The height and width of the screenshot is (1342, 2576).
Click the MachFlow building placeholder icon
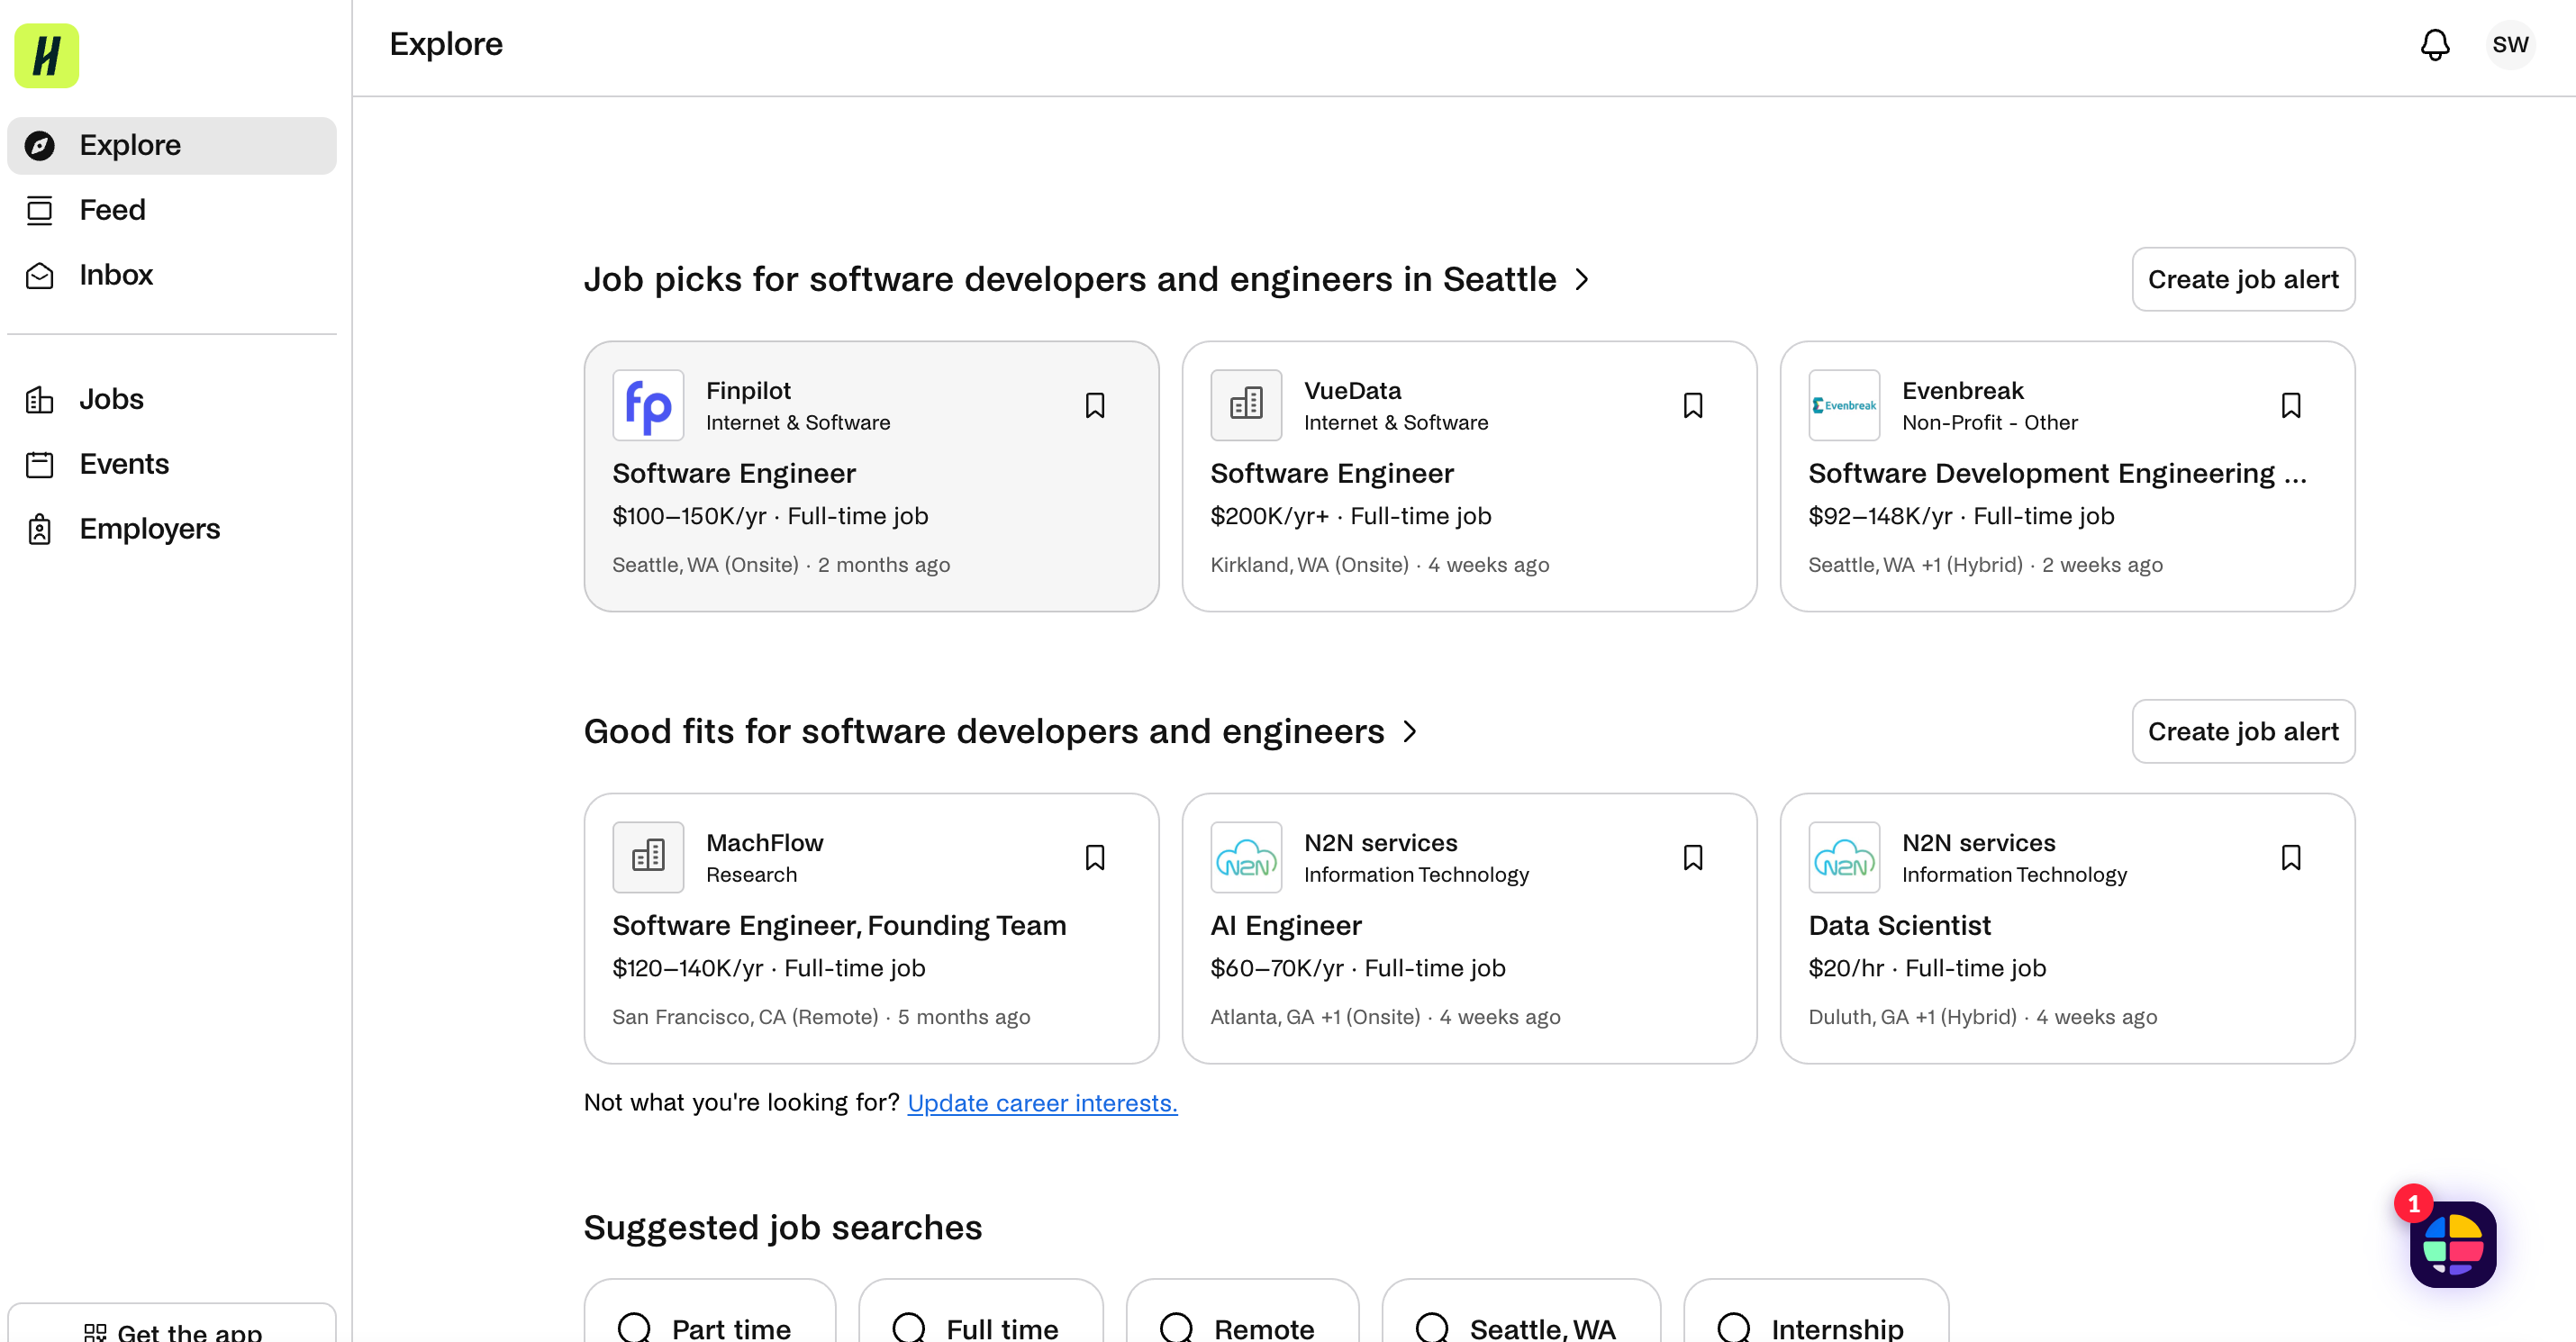point(648,857)
